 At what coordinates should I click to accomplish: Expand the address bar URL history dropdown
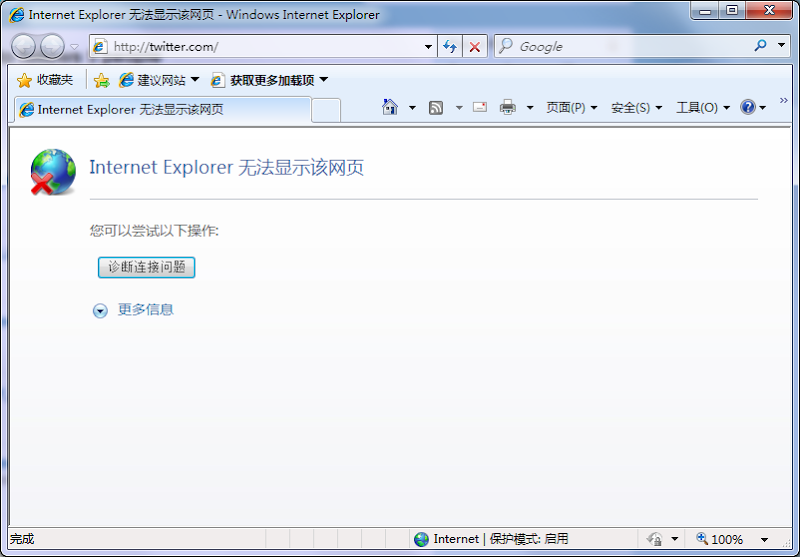click(x=429, y=47)
